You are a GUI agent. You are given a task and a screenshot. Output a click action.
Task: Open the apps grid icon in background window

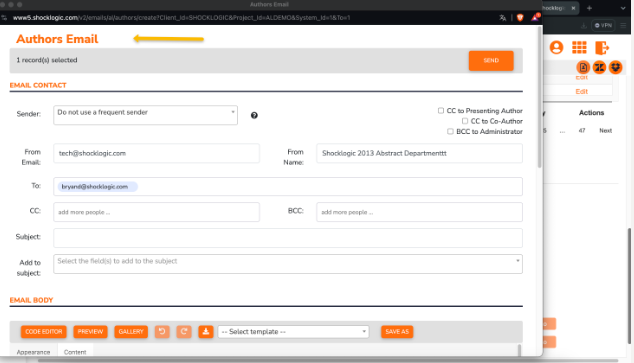579,48
